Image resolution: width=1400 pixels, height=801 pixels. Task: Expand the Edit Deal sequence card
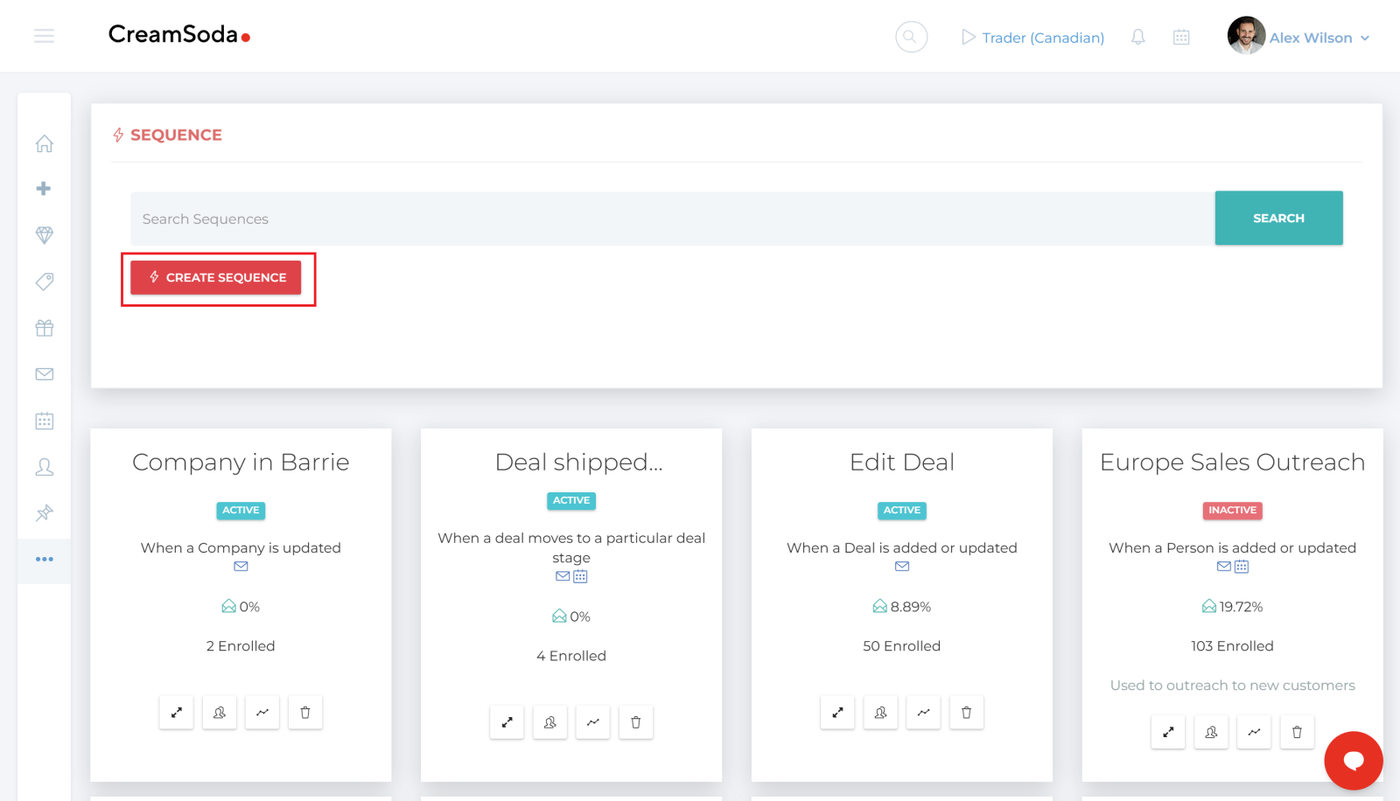click(837, 712)
